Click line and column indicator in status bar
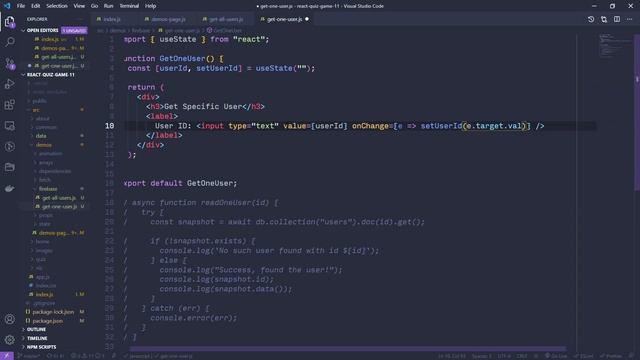The width and height of the screenshot is (640, 360). point(452,356)
